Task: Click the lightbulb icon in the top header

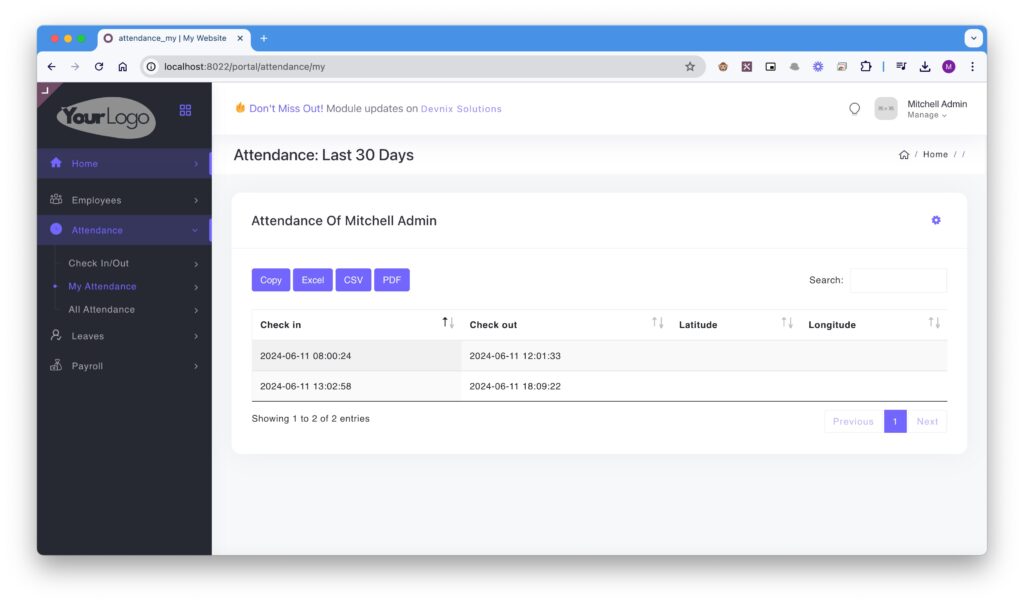Action: [x=854, y=109]
